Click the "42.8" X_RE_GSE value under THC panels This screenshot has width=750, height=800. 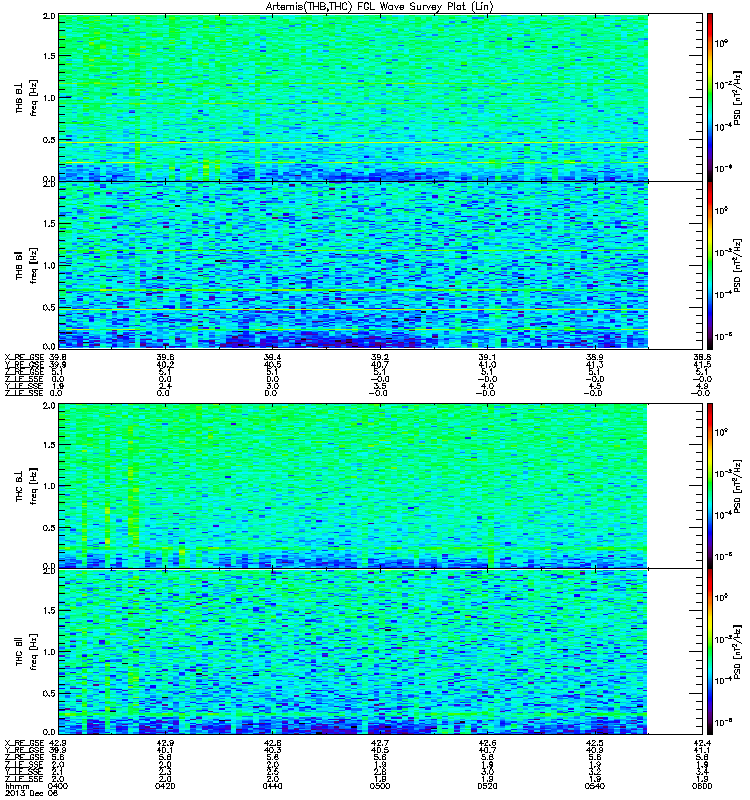[272, 743]
